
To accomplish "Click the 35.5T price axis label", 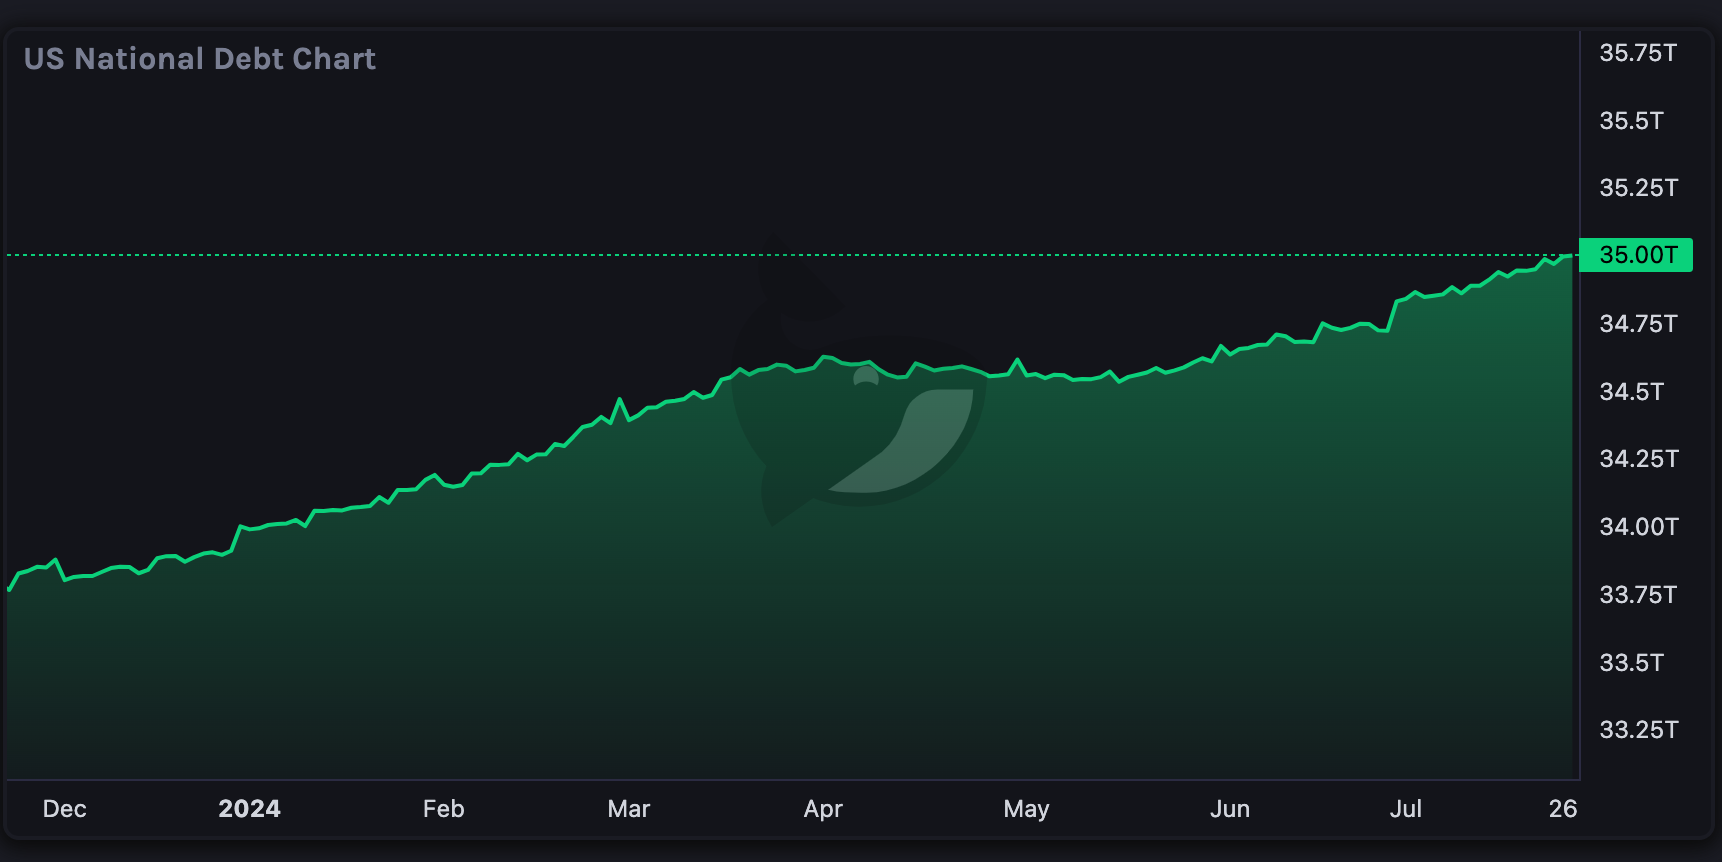I will (x=1631, y=121).
